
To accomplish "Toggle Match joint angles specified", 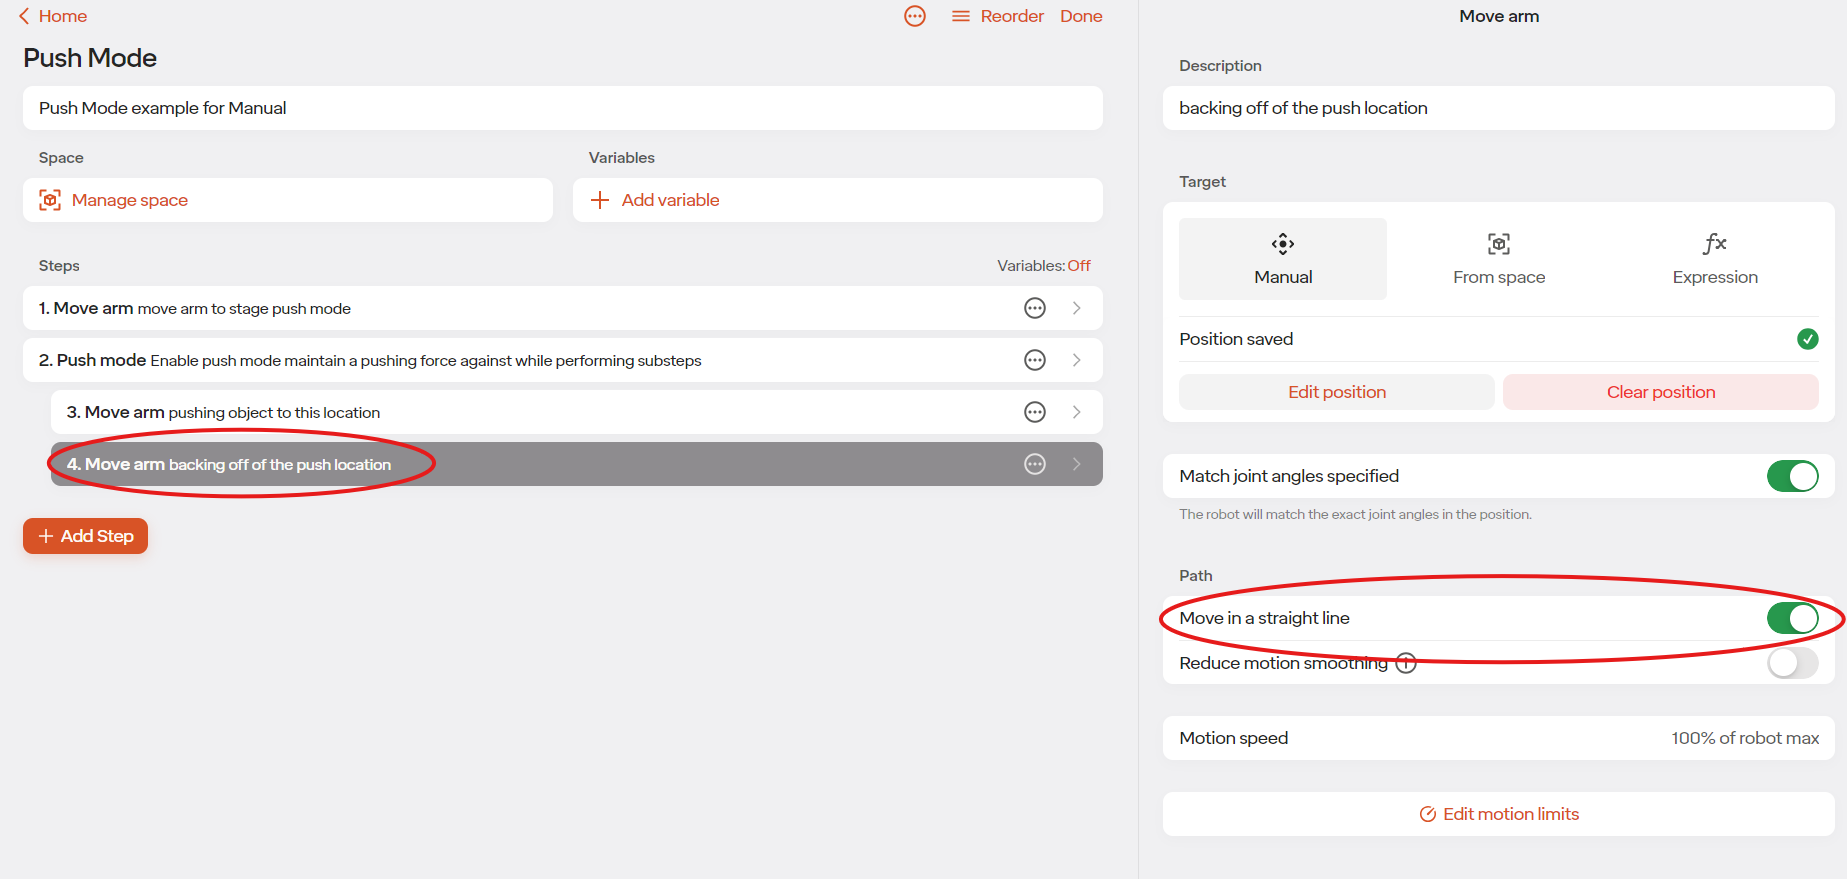I will pyautogui.click(x=1792, y=476).
